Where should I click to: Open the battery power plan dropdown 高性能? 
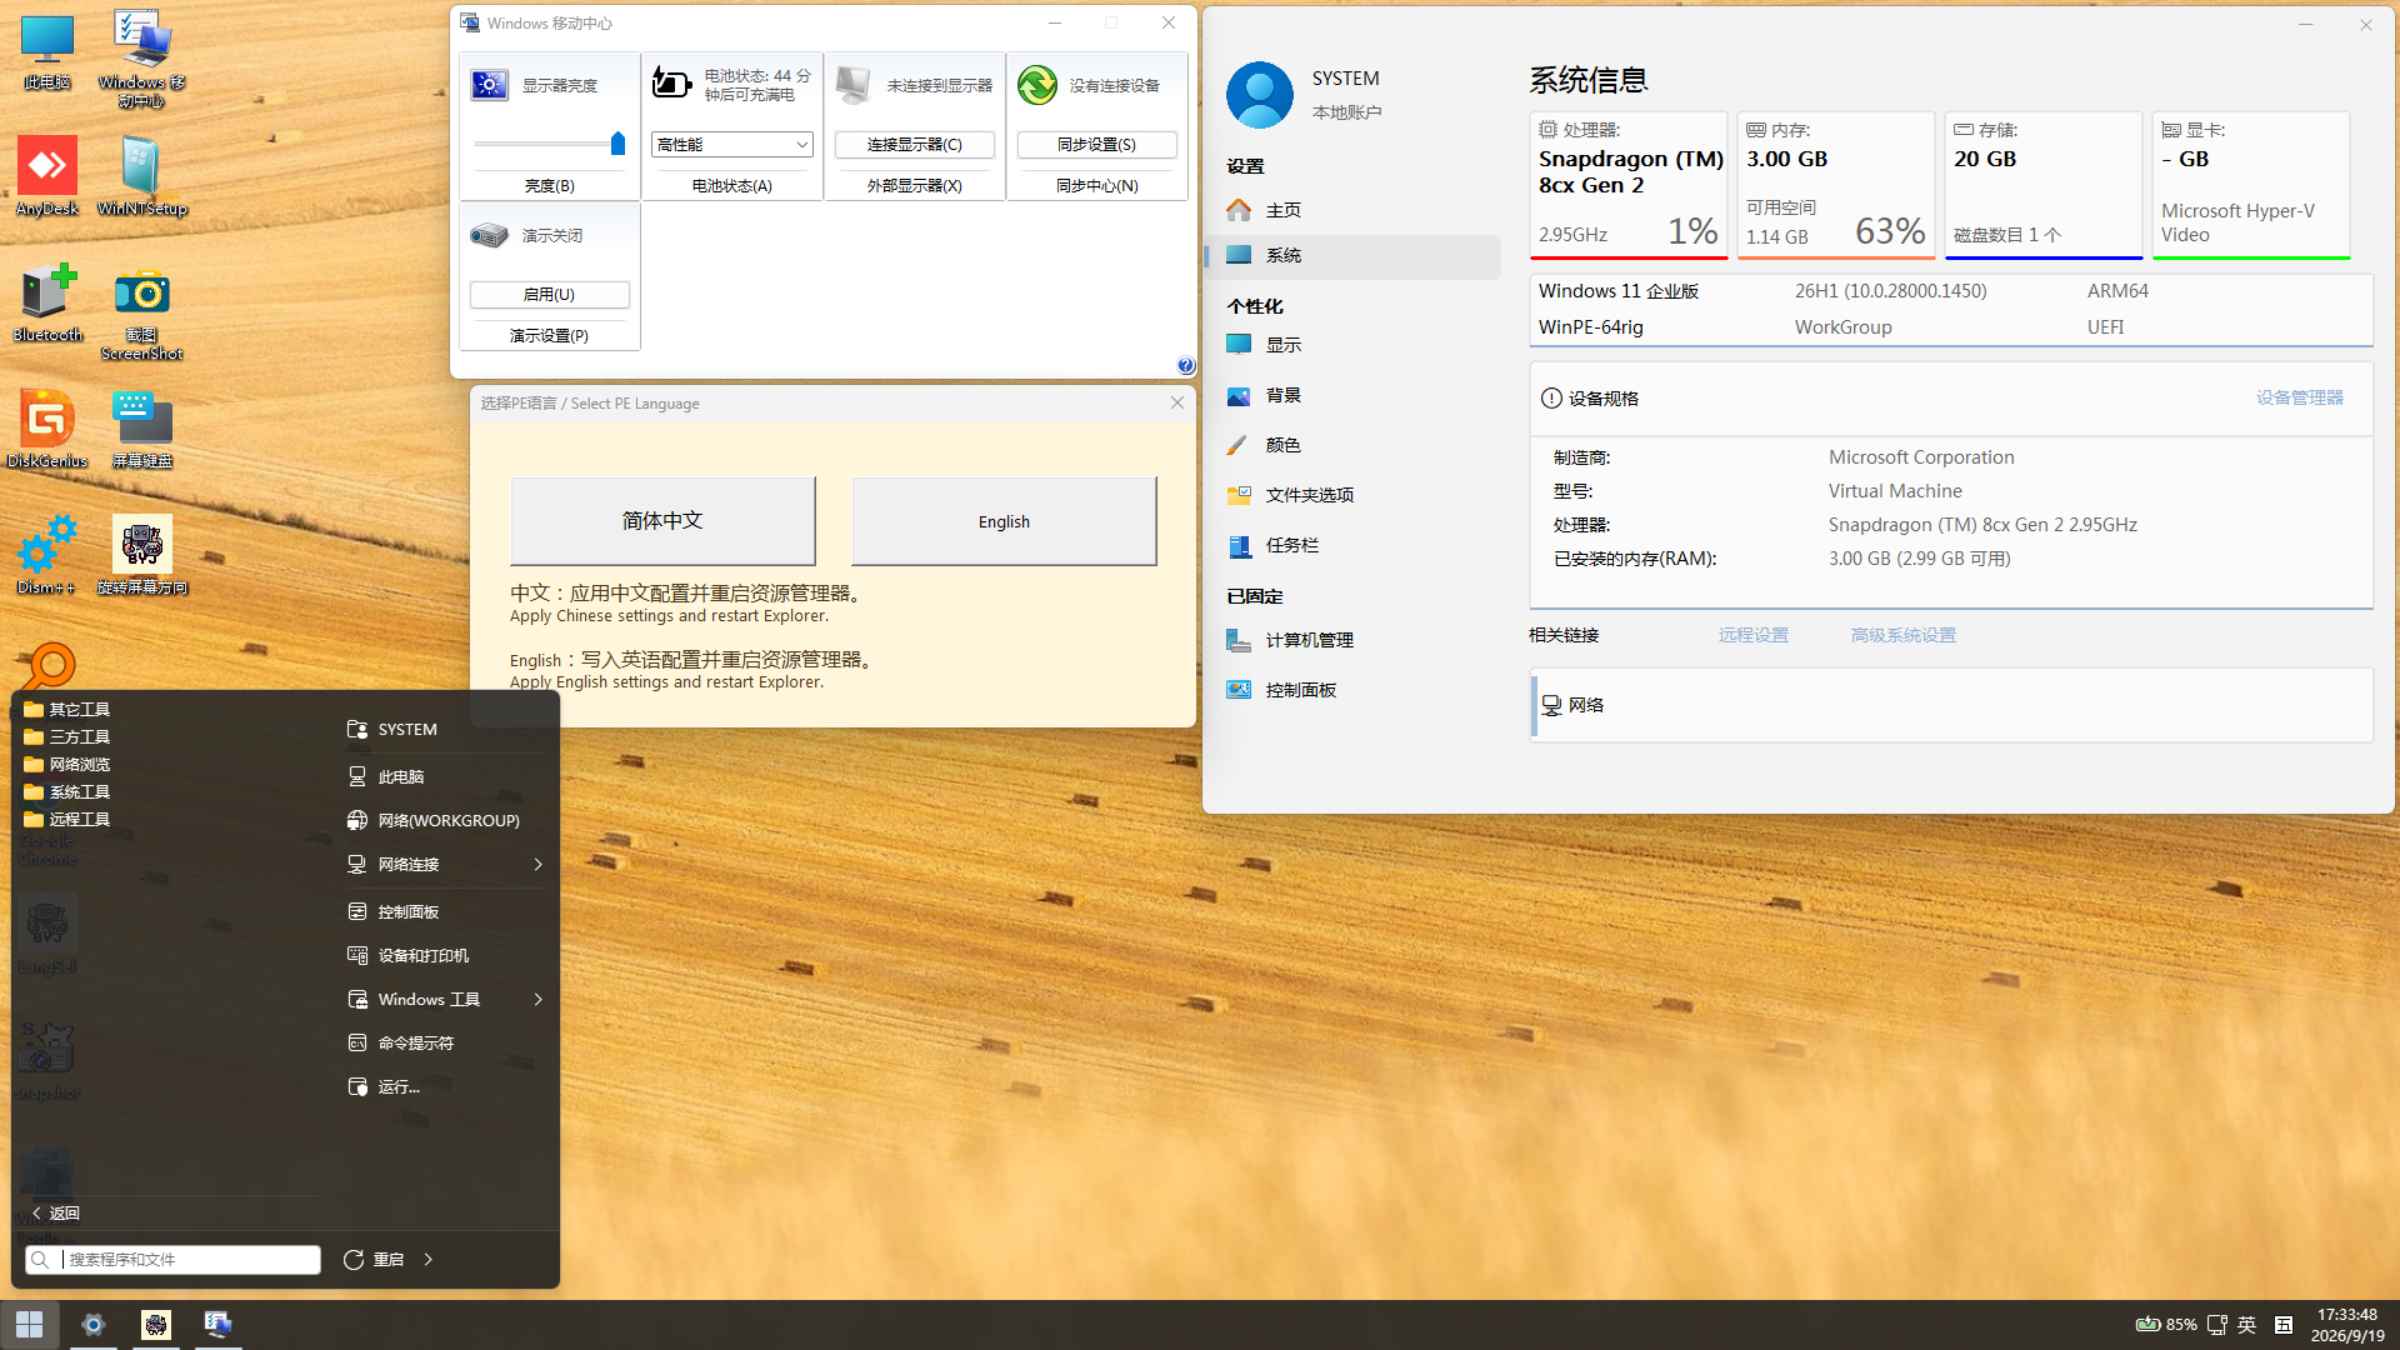point(732,145)
